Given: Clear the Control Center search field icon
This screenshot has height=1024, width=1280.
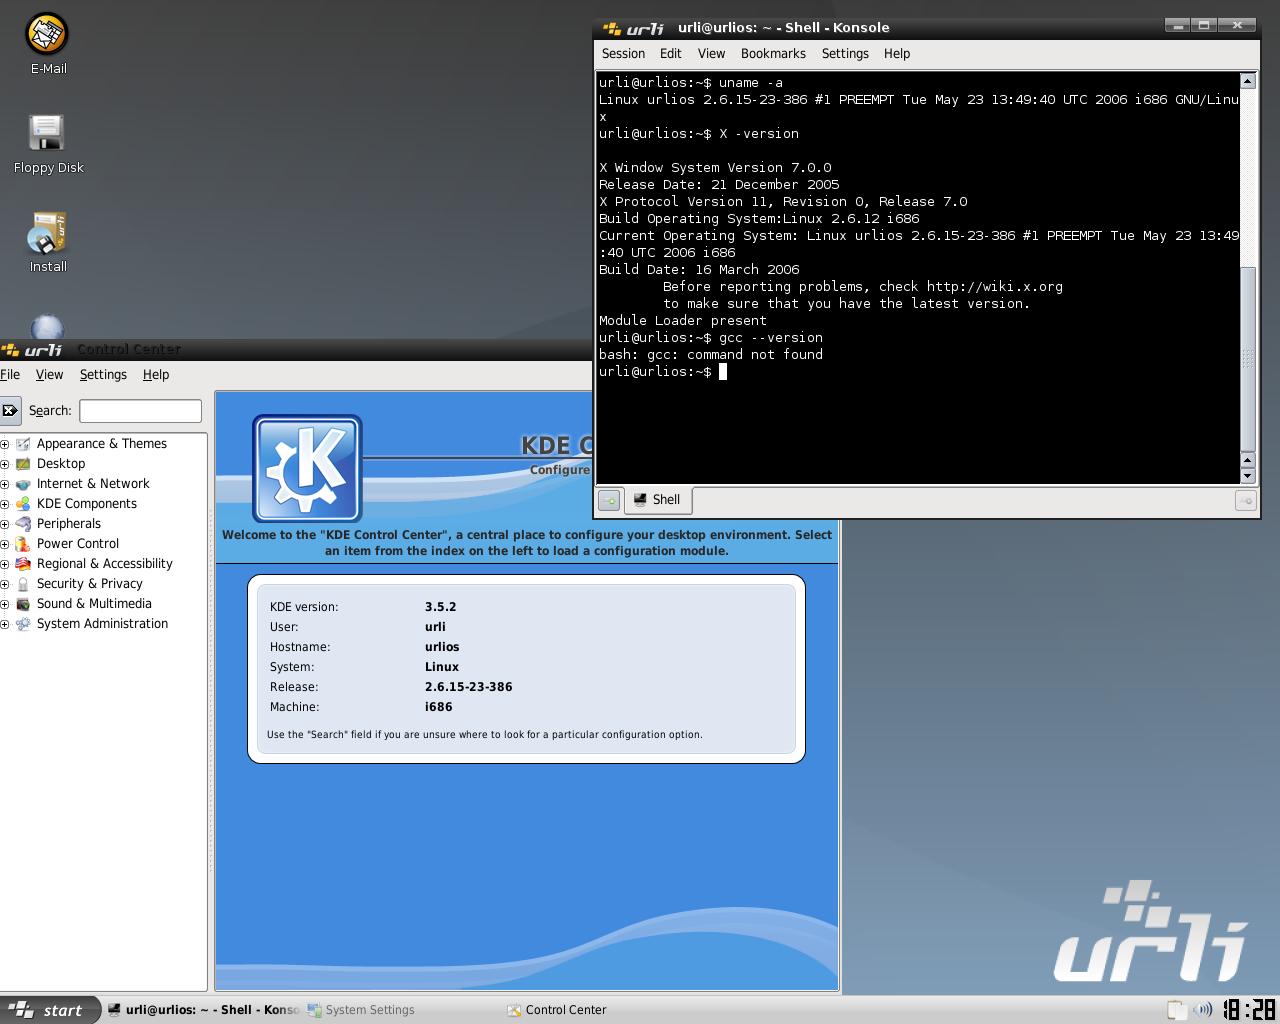Looking at the screenshot, I should click(10, 410).
